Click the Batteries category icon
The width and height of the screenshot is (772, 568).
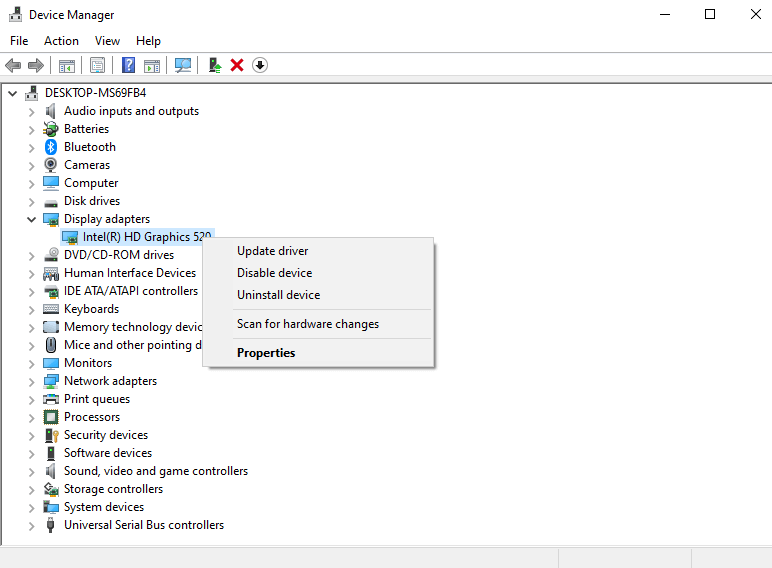51,129
